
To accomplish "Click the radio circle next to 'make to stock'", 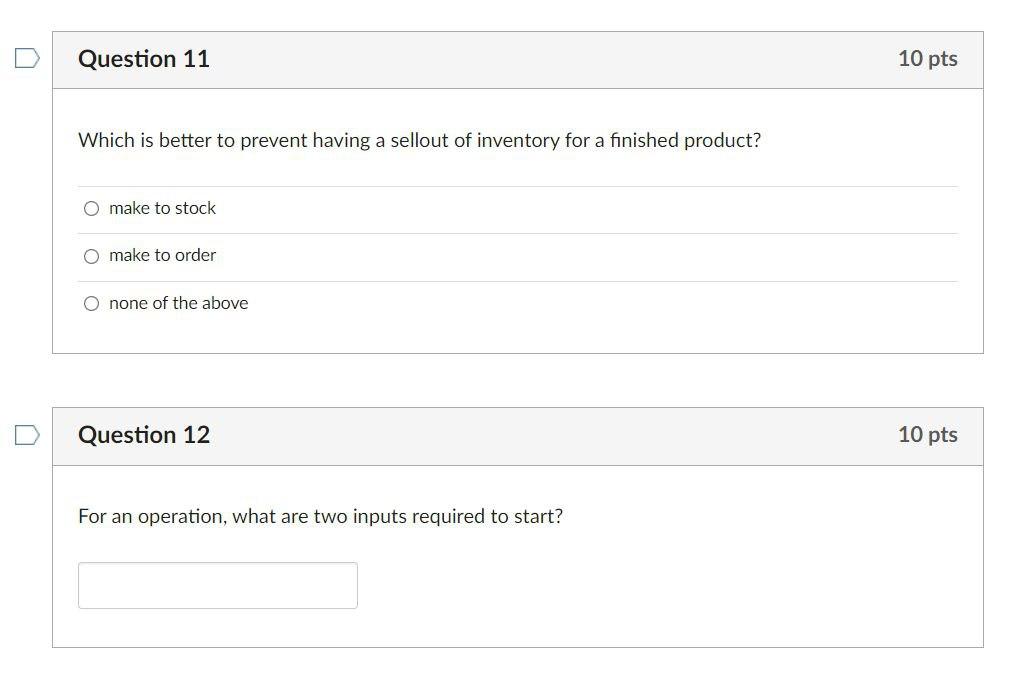I will click(x=91, y=208).
